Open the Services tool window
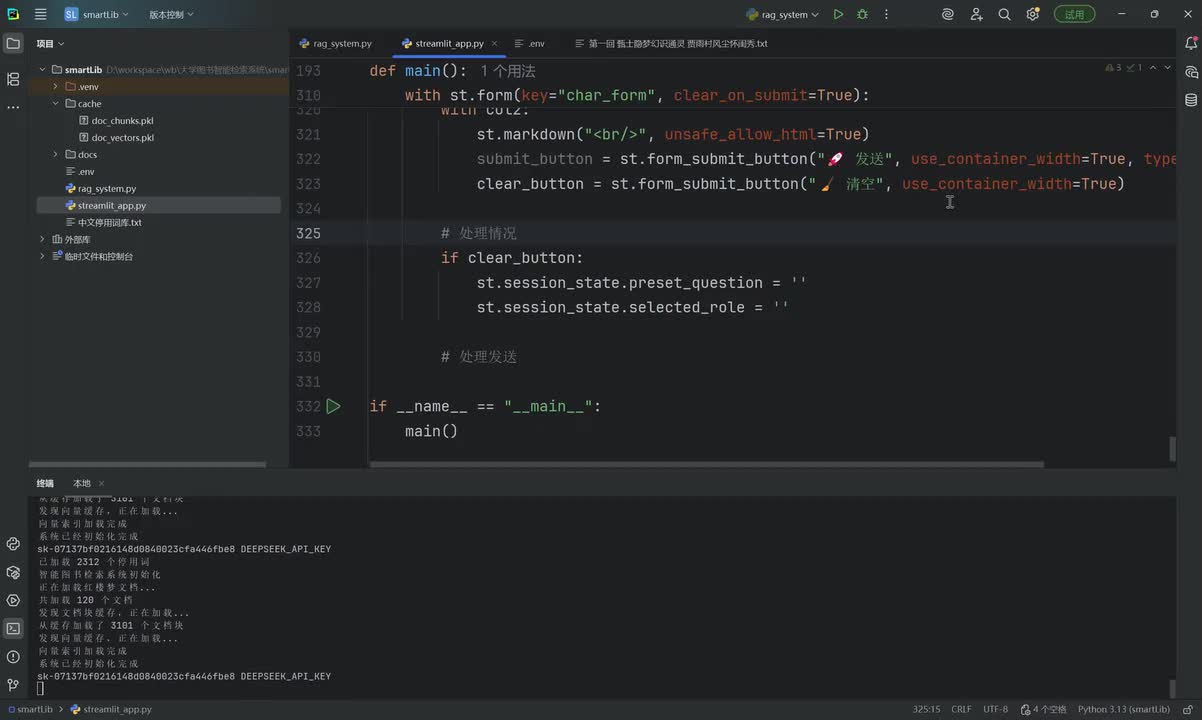Screen dimensions: 1202x720 coord(13,600)
